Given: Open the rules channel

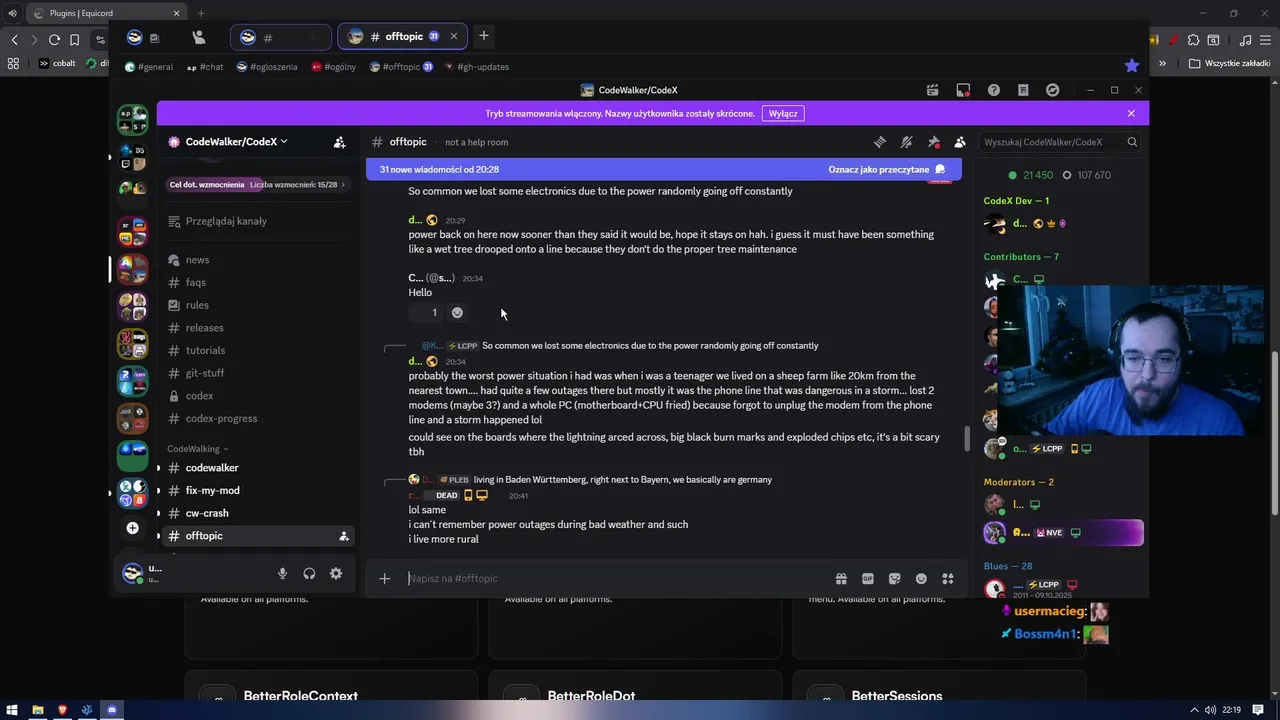Looking at the screenshot, I should coord(256,305).
